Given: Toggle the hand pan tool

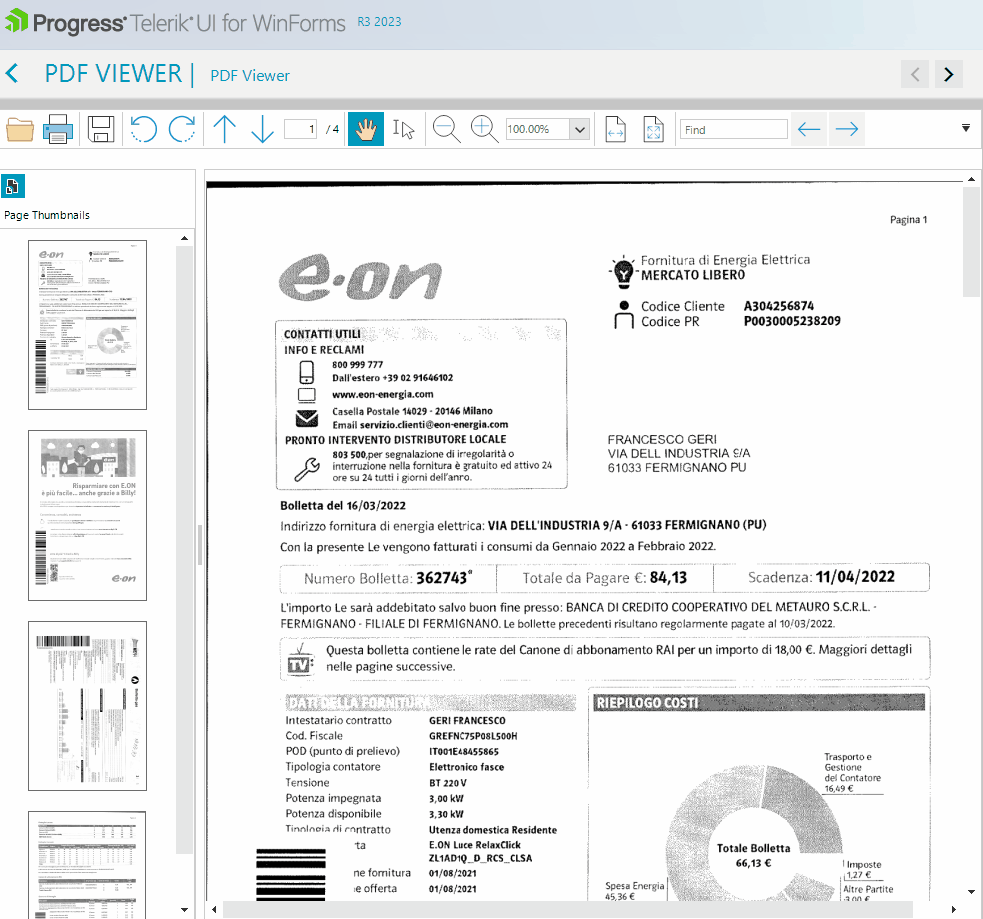Looking at the screenshot, I should [x=366, y=129].
